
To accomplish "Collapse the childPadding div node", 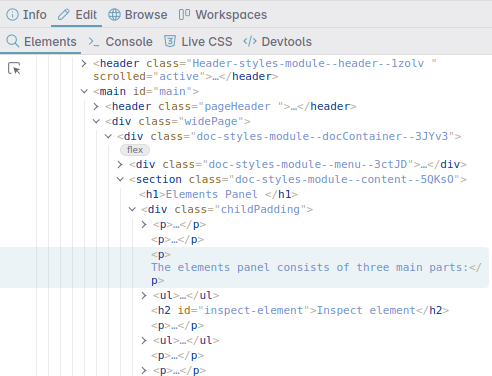I will [132, 209].
